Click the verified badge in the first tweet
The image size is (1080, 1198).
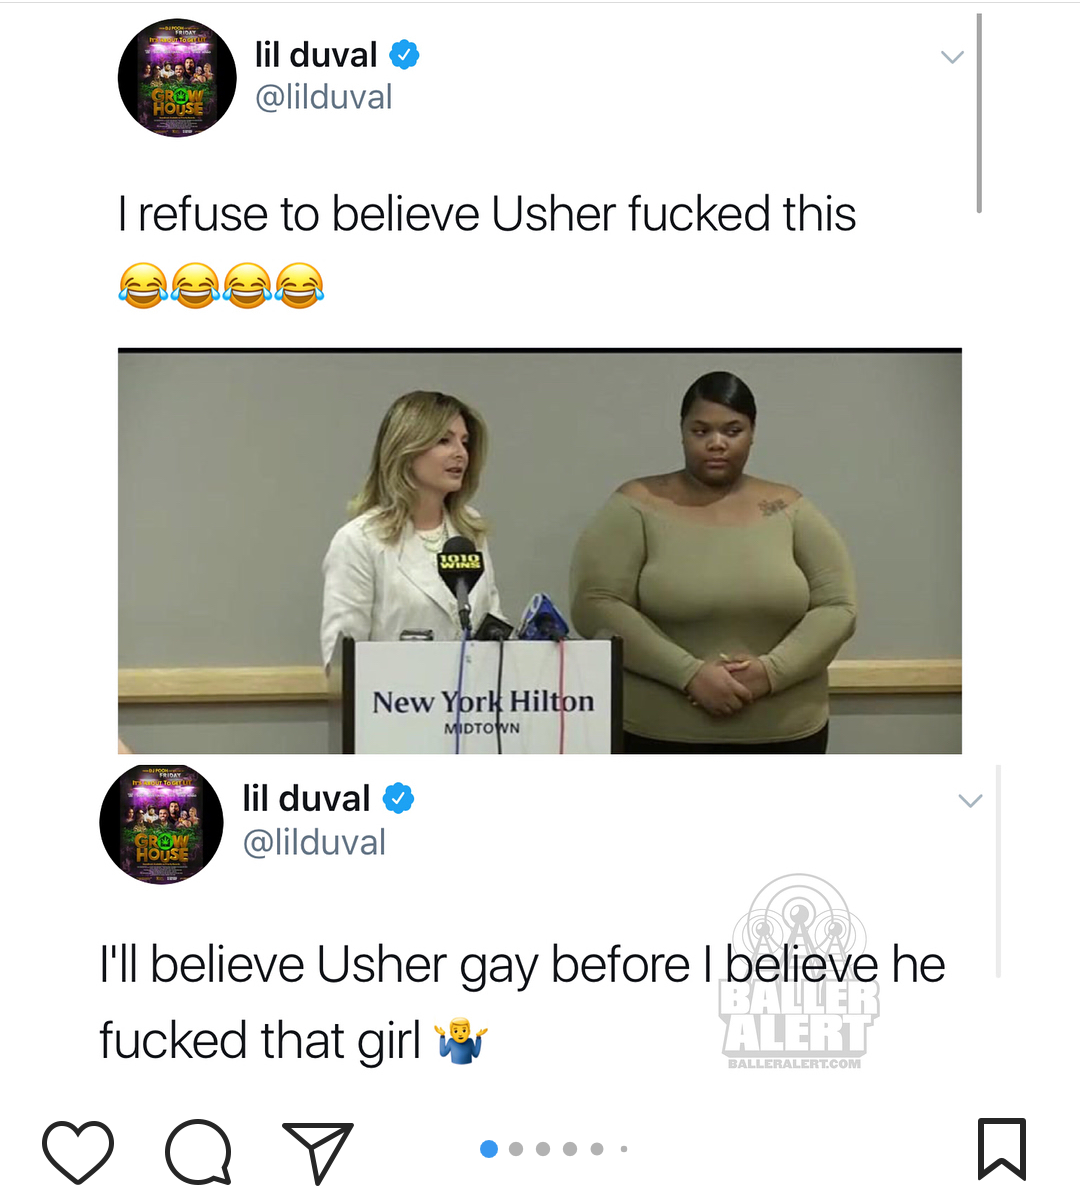[x=404, y=55]
